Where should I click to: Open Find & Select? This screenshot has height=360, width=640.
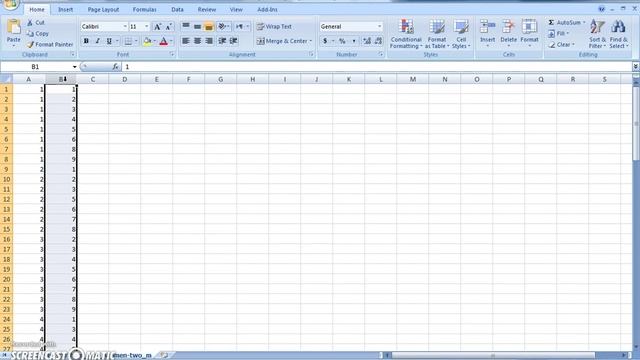pos(618,33)
